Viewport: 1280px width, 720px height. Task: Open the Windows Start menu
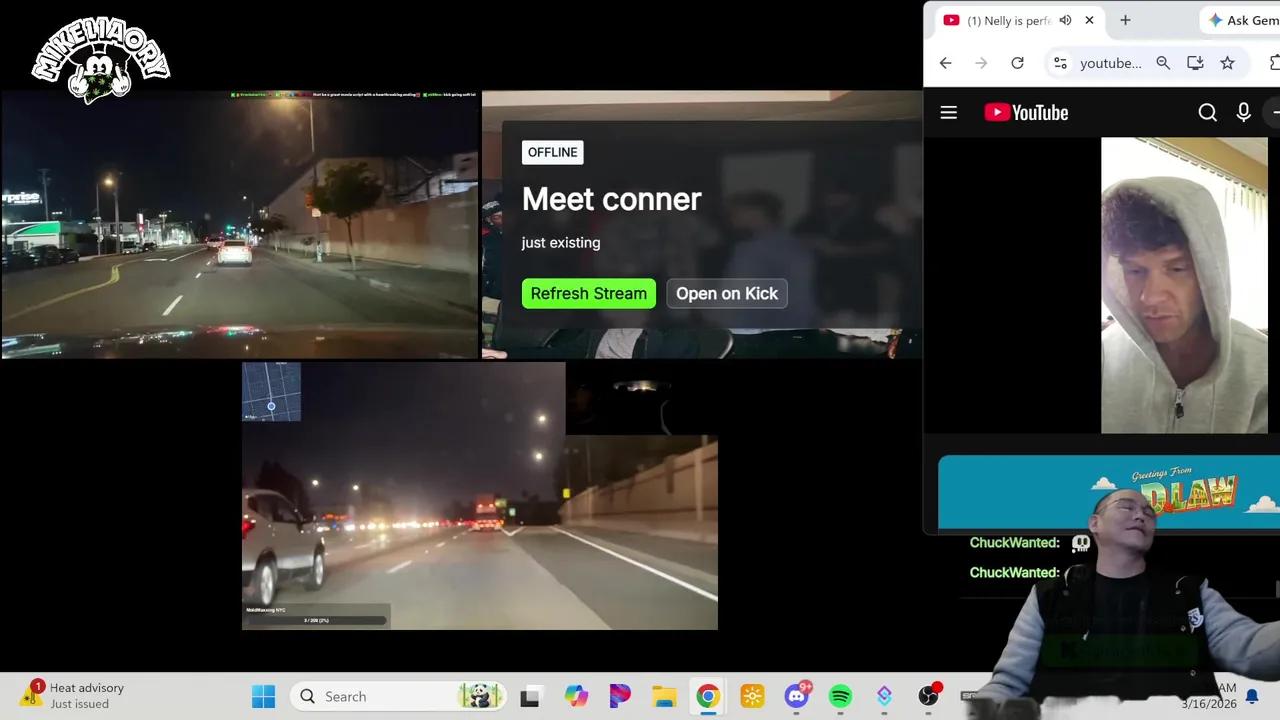(263, 696)
